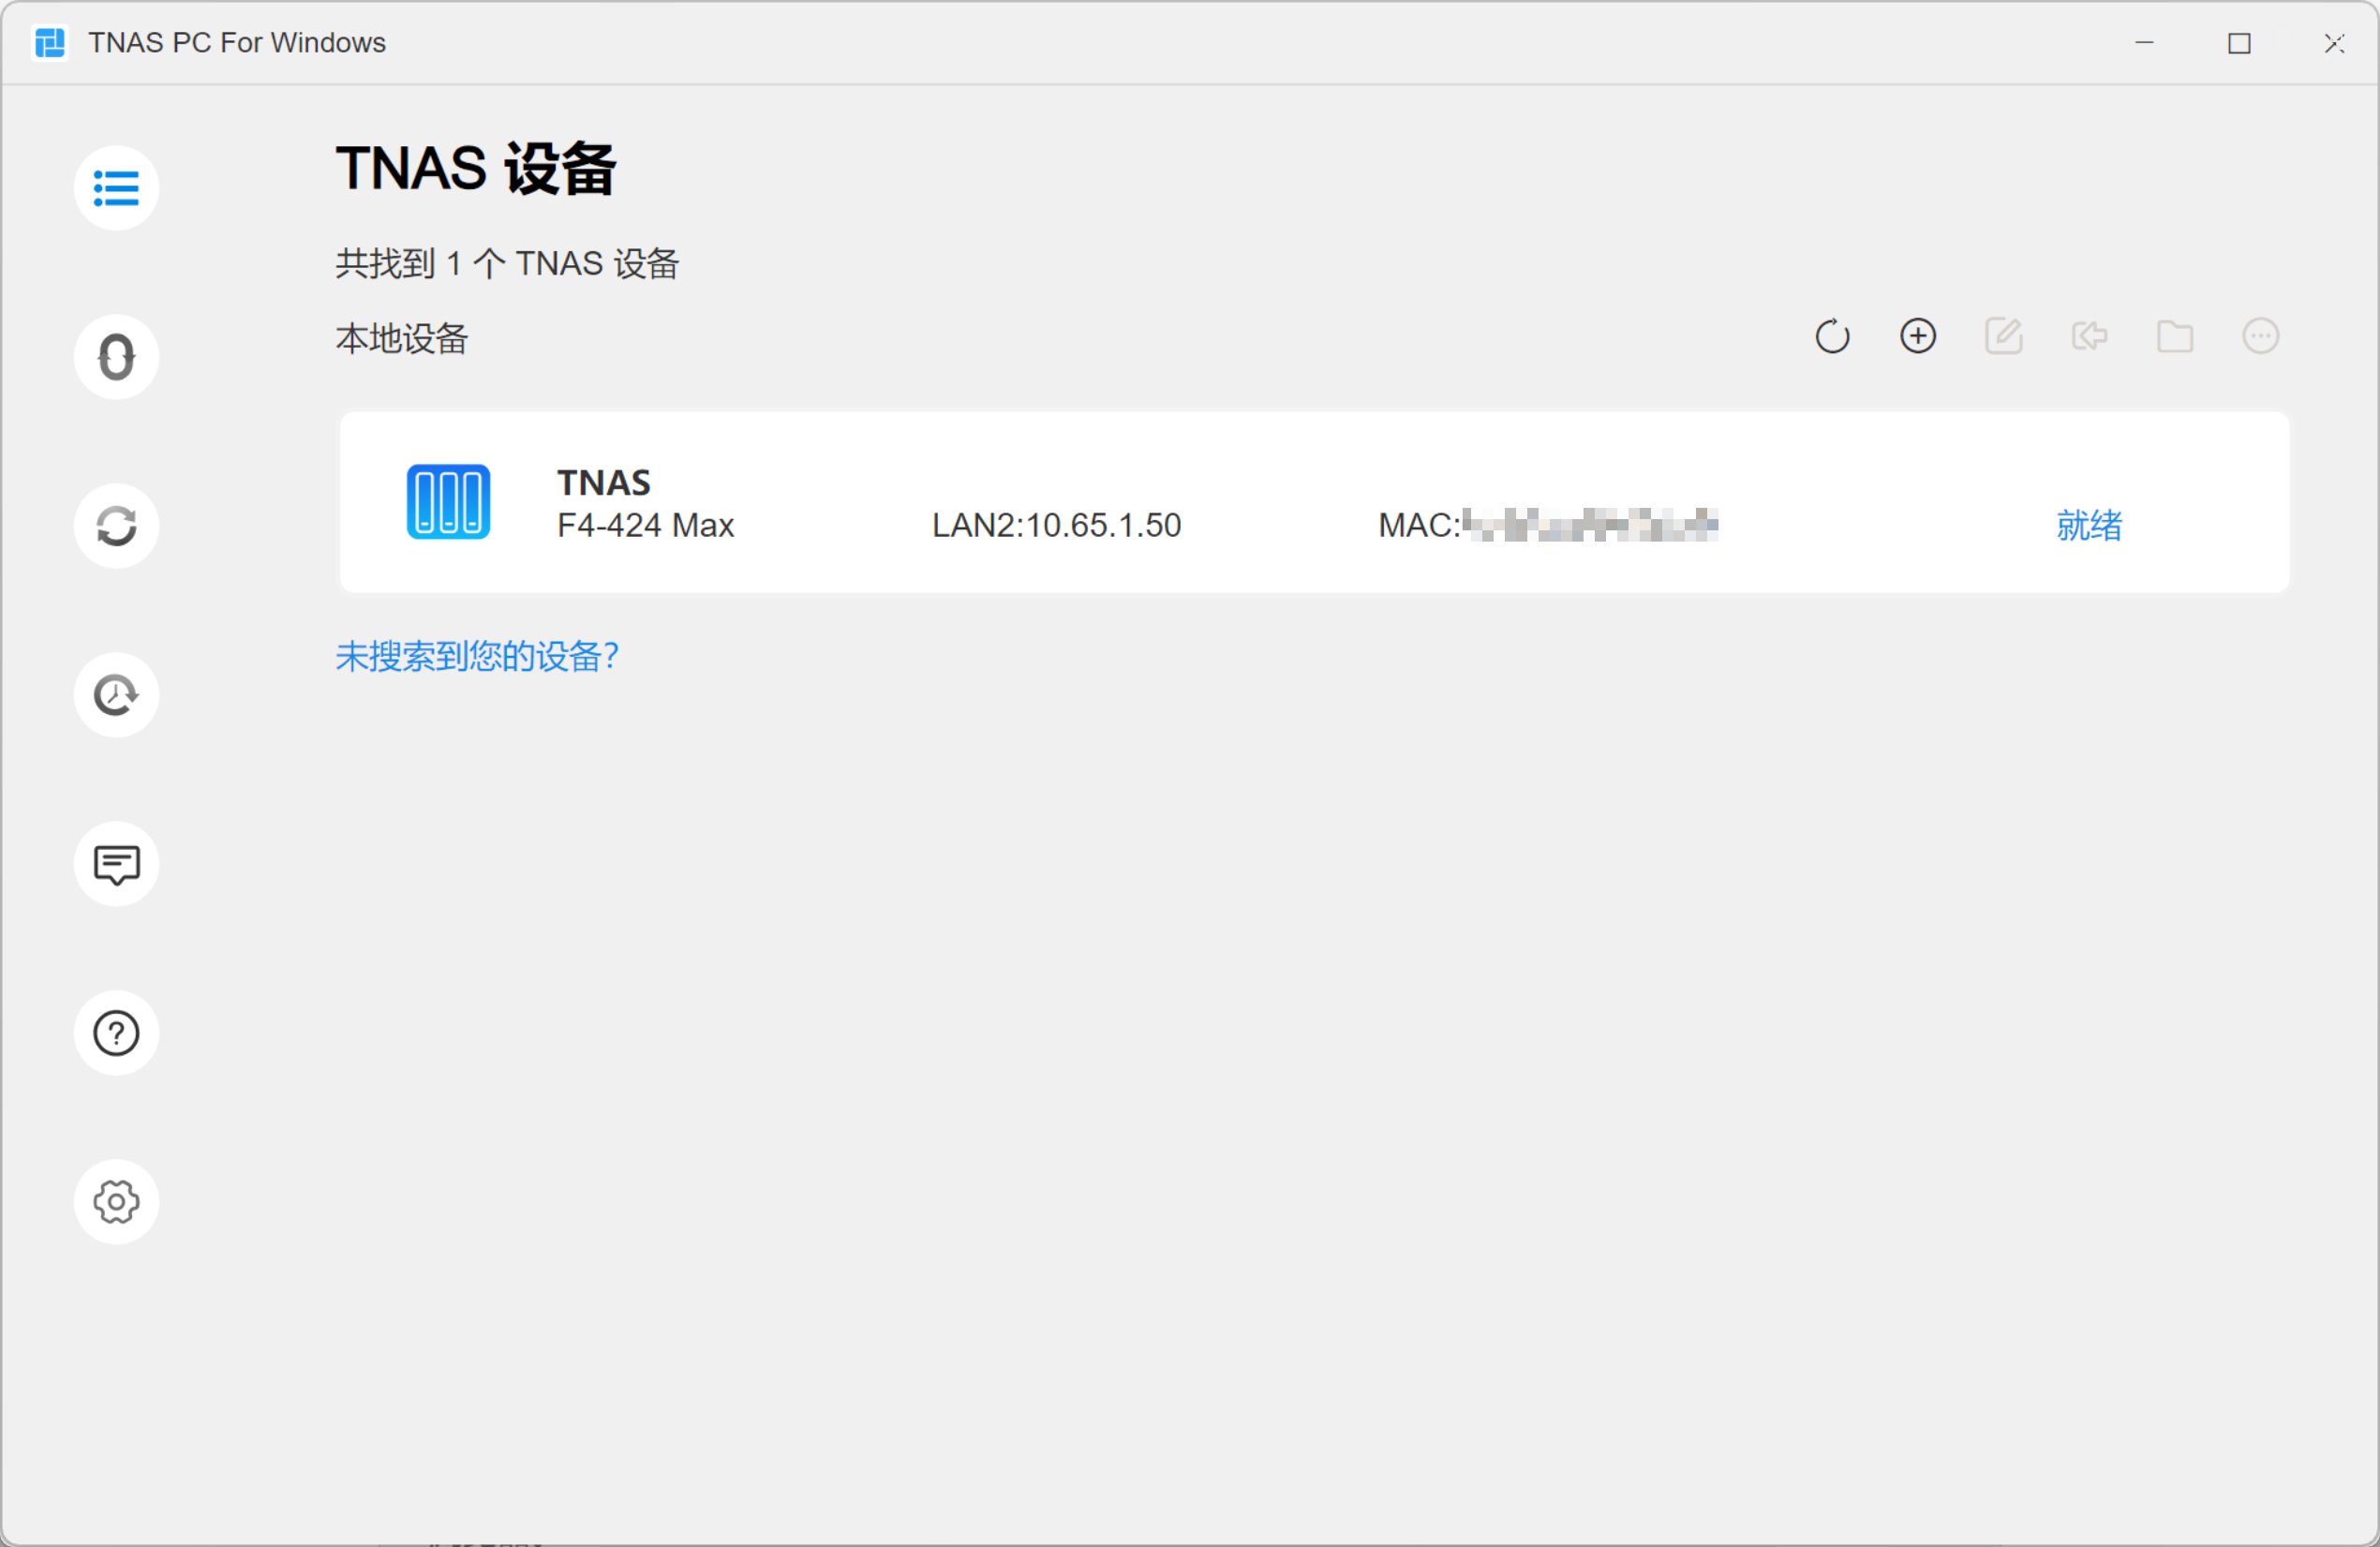Image resolution: width=2380 pixels, height=1547 pixels.
Task: Select the LAN2:10.65.1.50 address text
Action: (x=1057, y=525)
